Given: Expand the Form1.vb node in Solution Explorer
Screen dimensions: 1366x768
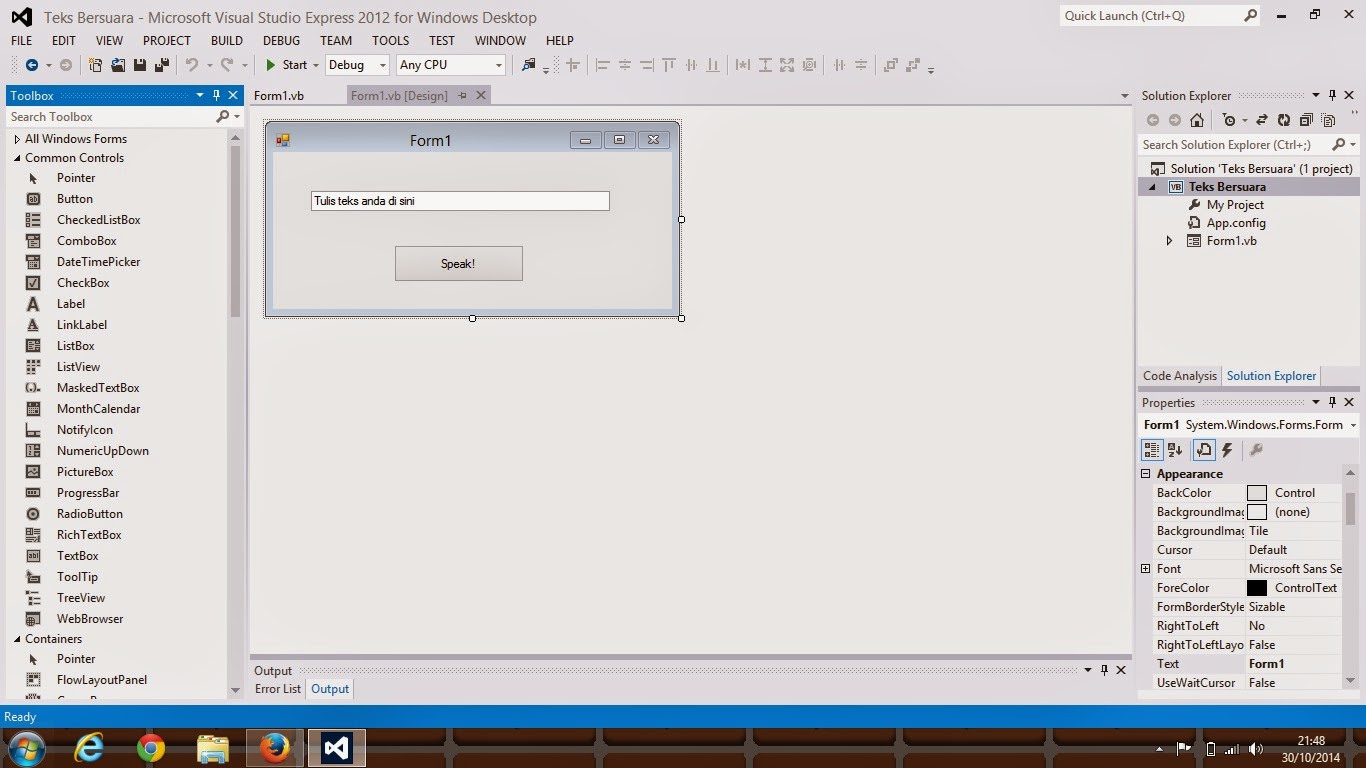Looking at the screenshot, I should pos(1169,241).
